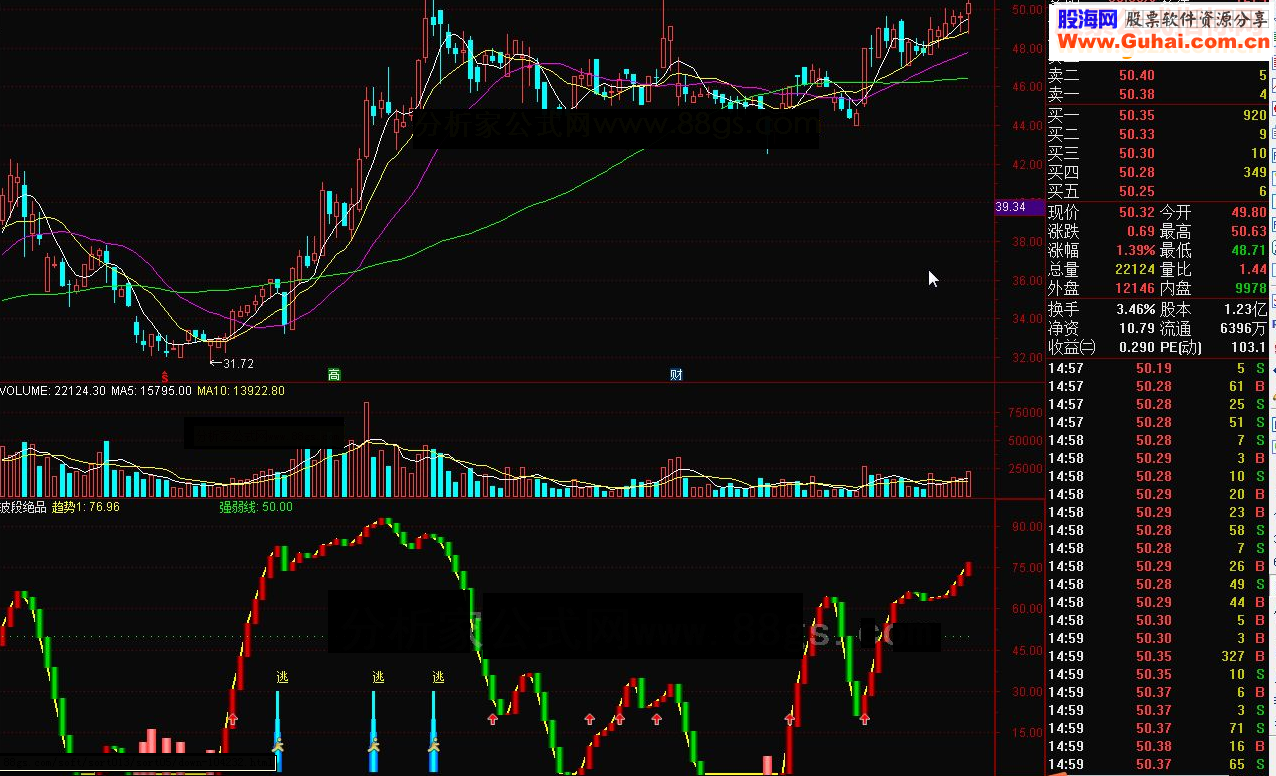Image resolution: width=1276 pixels, height=776 pixels.
Task: Click the 波段绝品 indicator name
Action: [22, 507]
